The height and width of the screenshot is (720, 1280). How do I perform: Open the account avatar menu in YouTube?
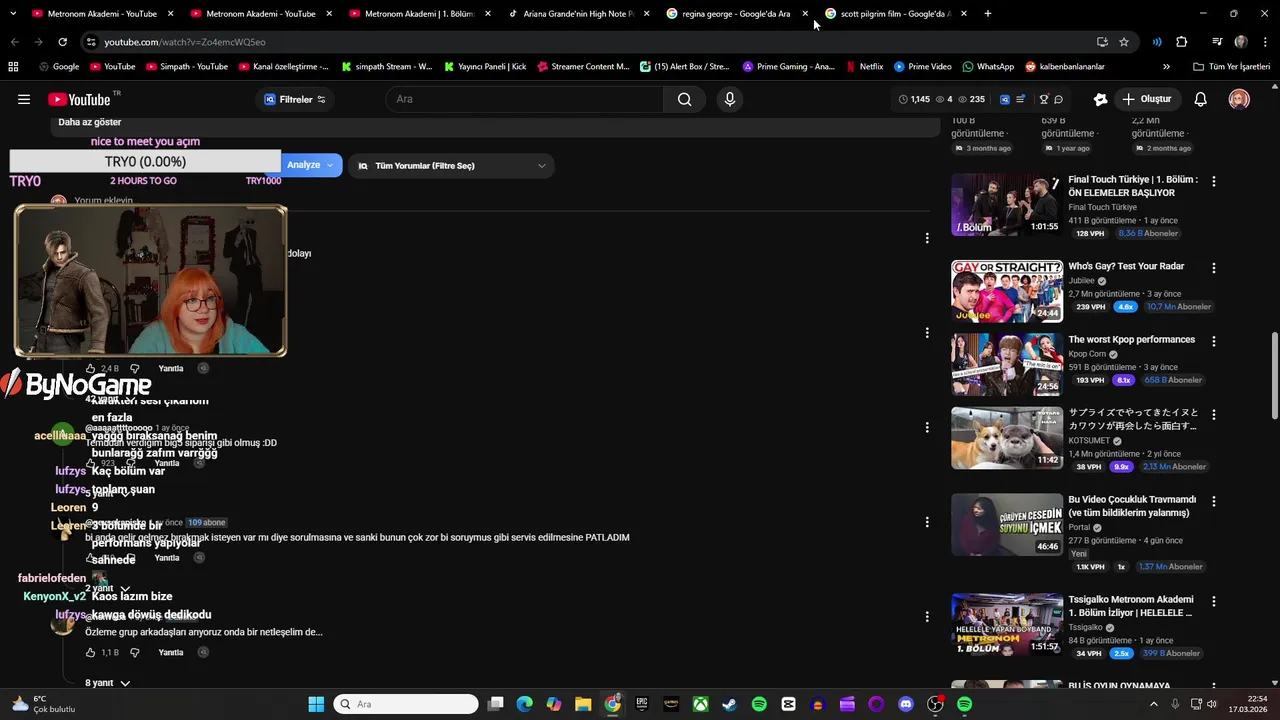pyautogui.click(x=1239, y=99)
